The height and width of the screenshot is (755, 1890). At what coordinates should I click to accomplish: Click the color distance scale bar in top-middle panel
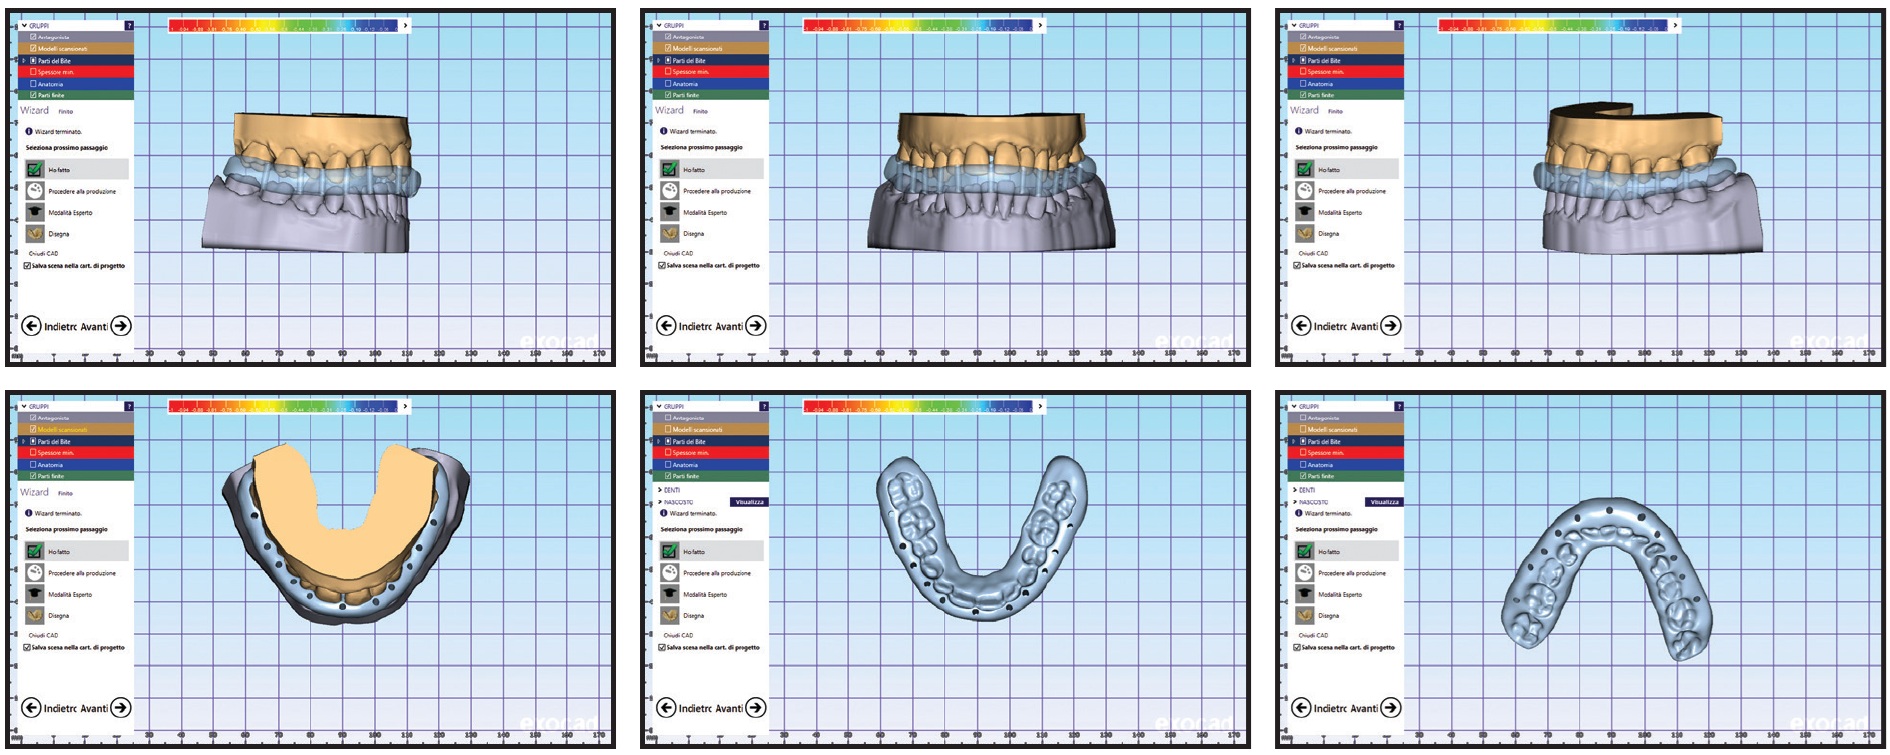pos(917,26)
